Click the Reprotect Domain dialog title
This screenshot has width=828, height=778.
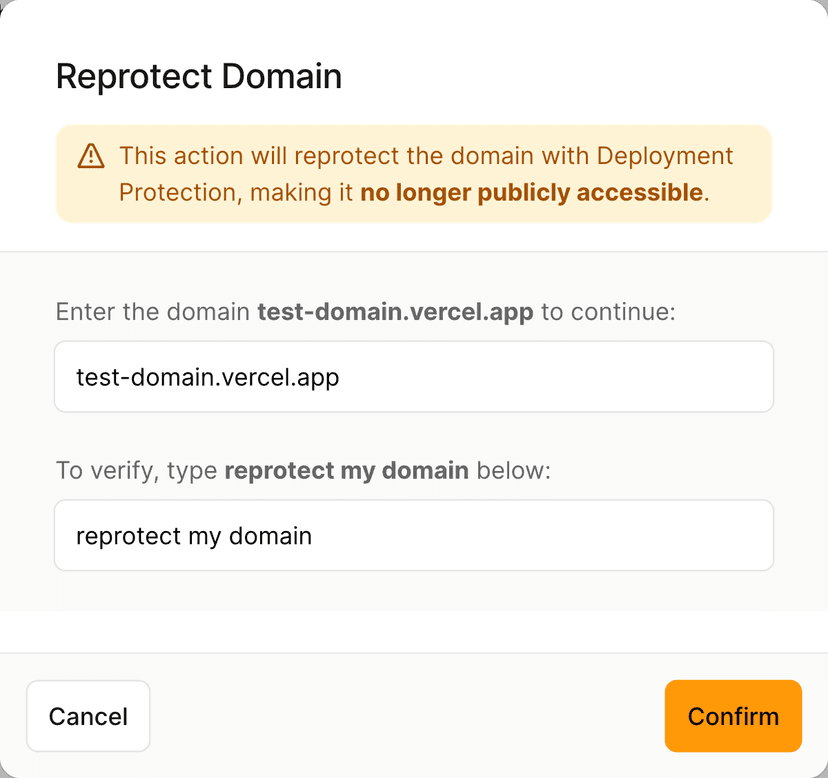tap(198, 76)
